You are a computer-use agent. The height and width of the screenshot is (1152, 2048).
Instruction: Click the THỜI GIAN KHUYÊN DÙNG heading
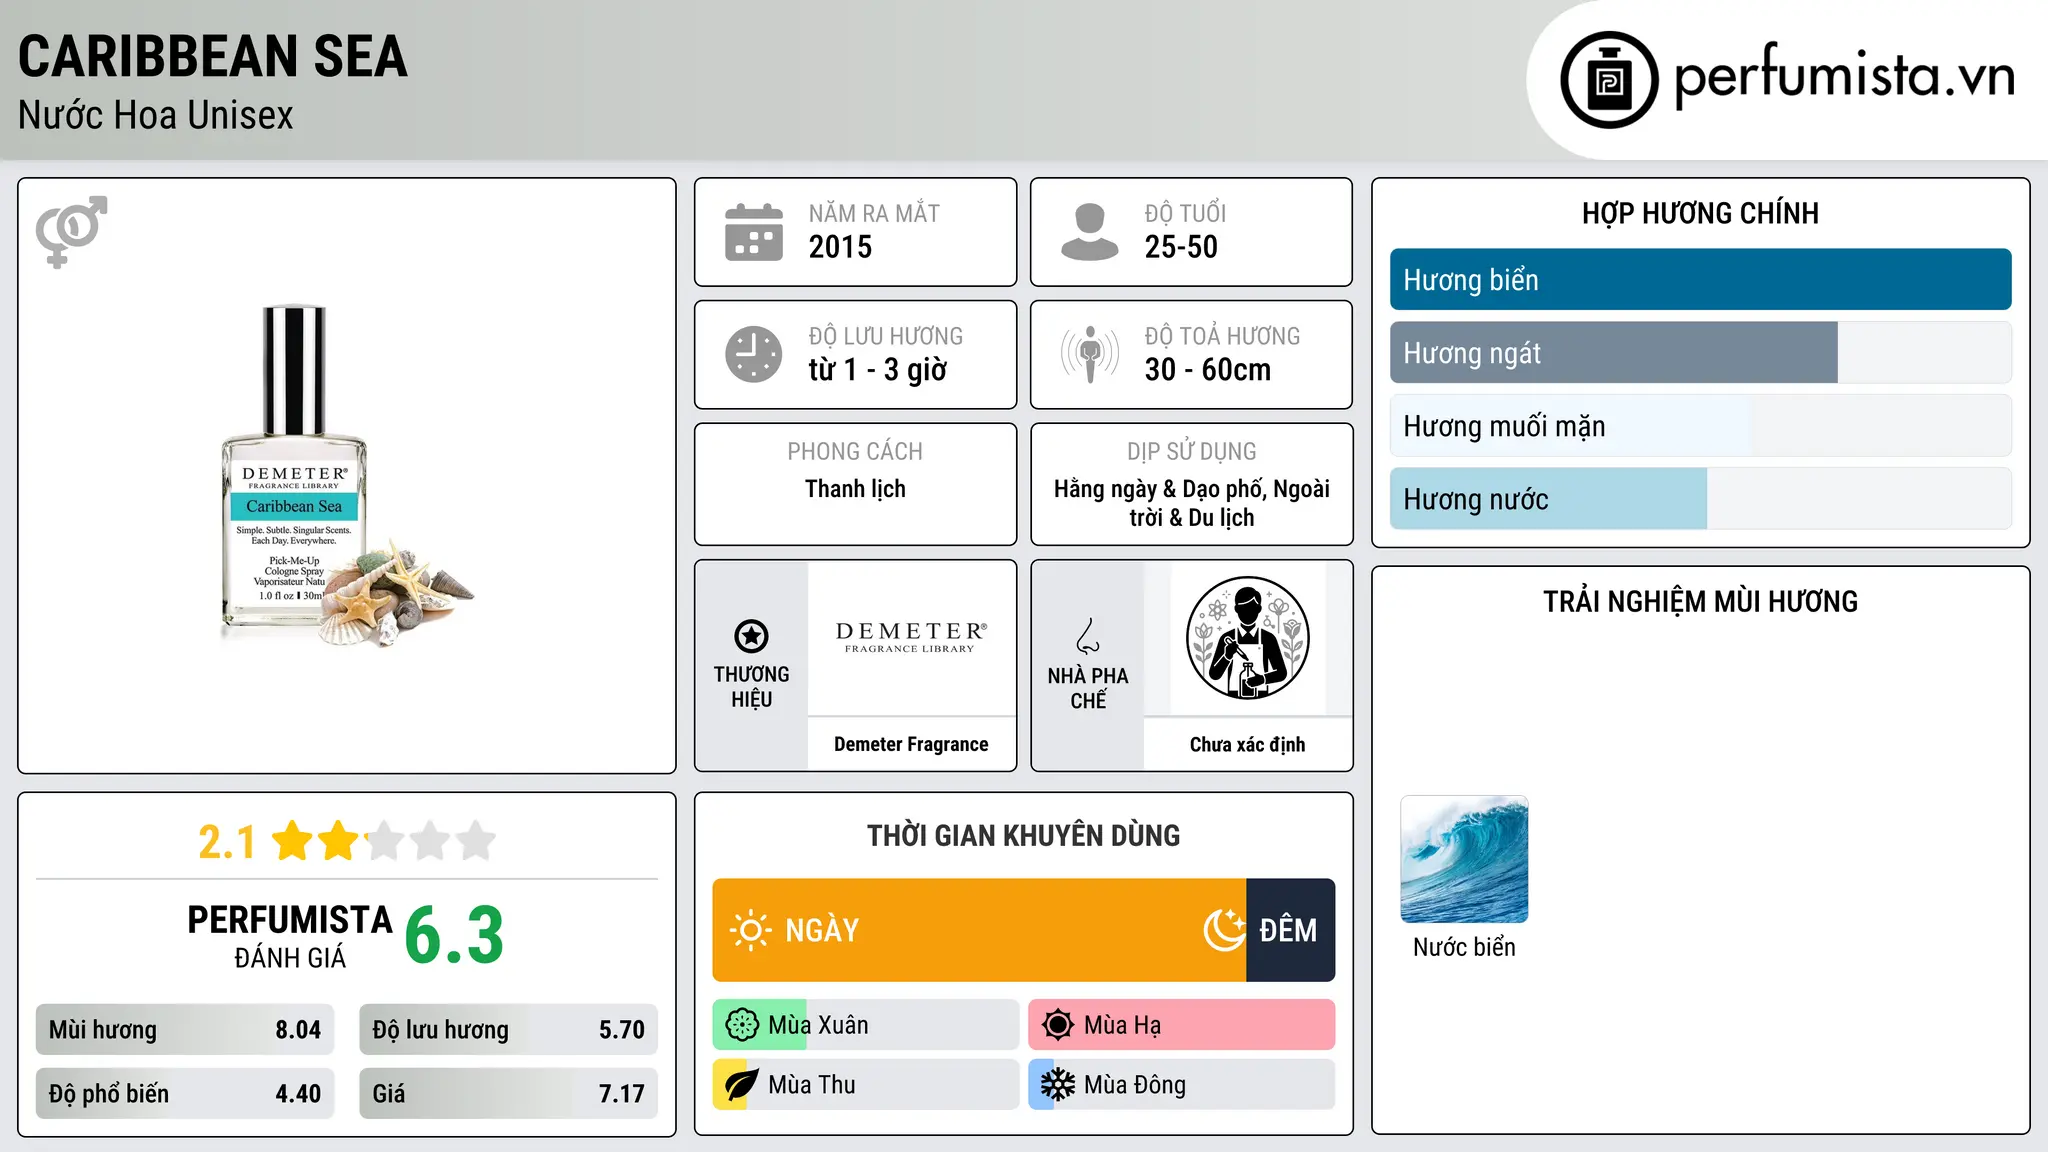click(x=1023, y=835)
